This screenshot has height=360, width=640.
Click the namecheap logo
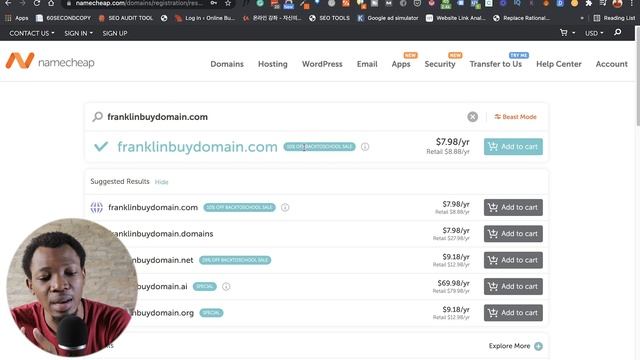[x=50, y=61]
